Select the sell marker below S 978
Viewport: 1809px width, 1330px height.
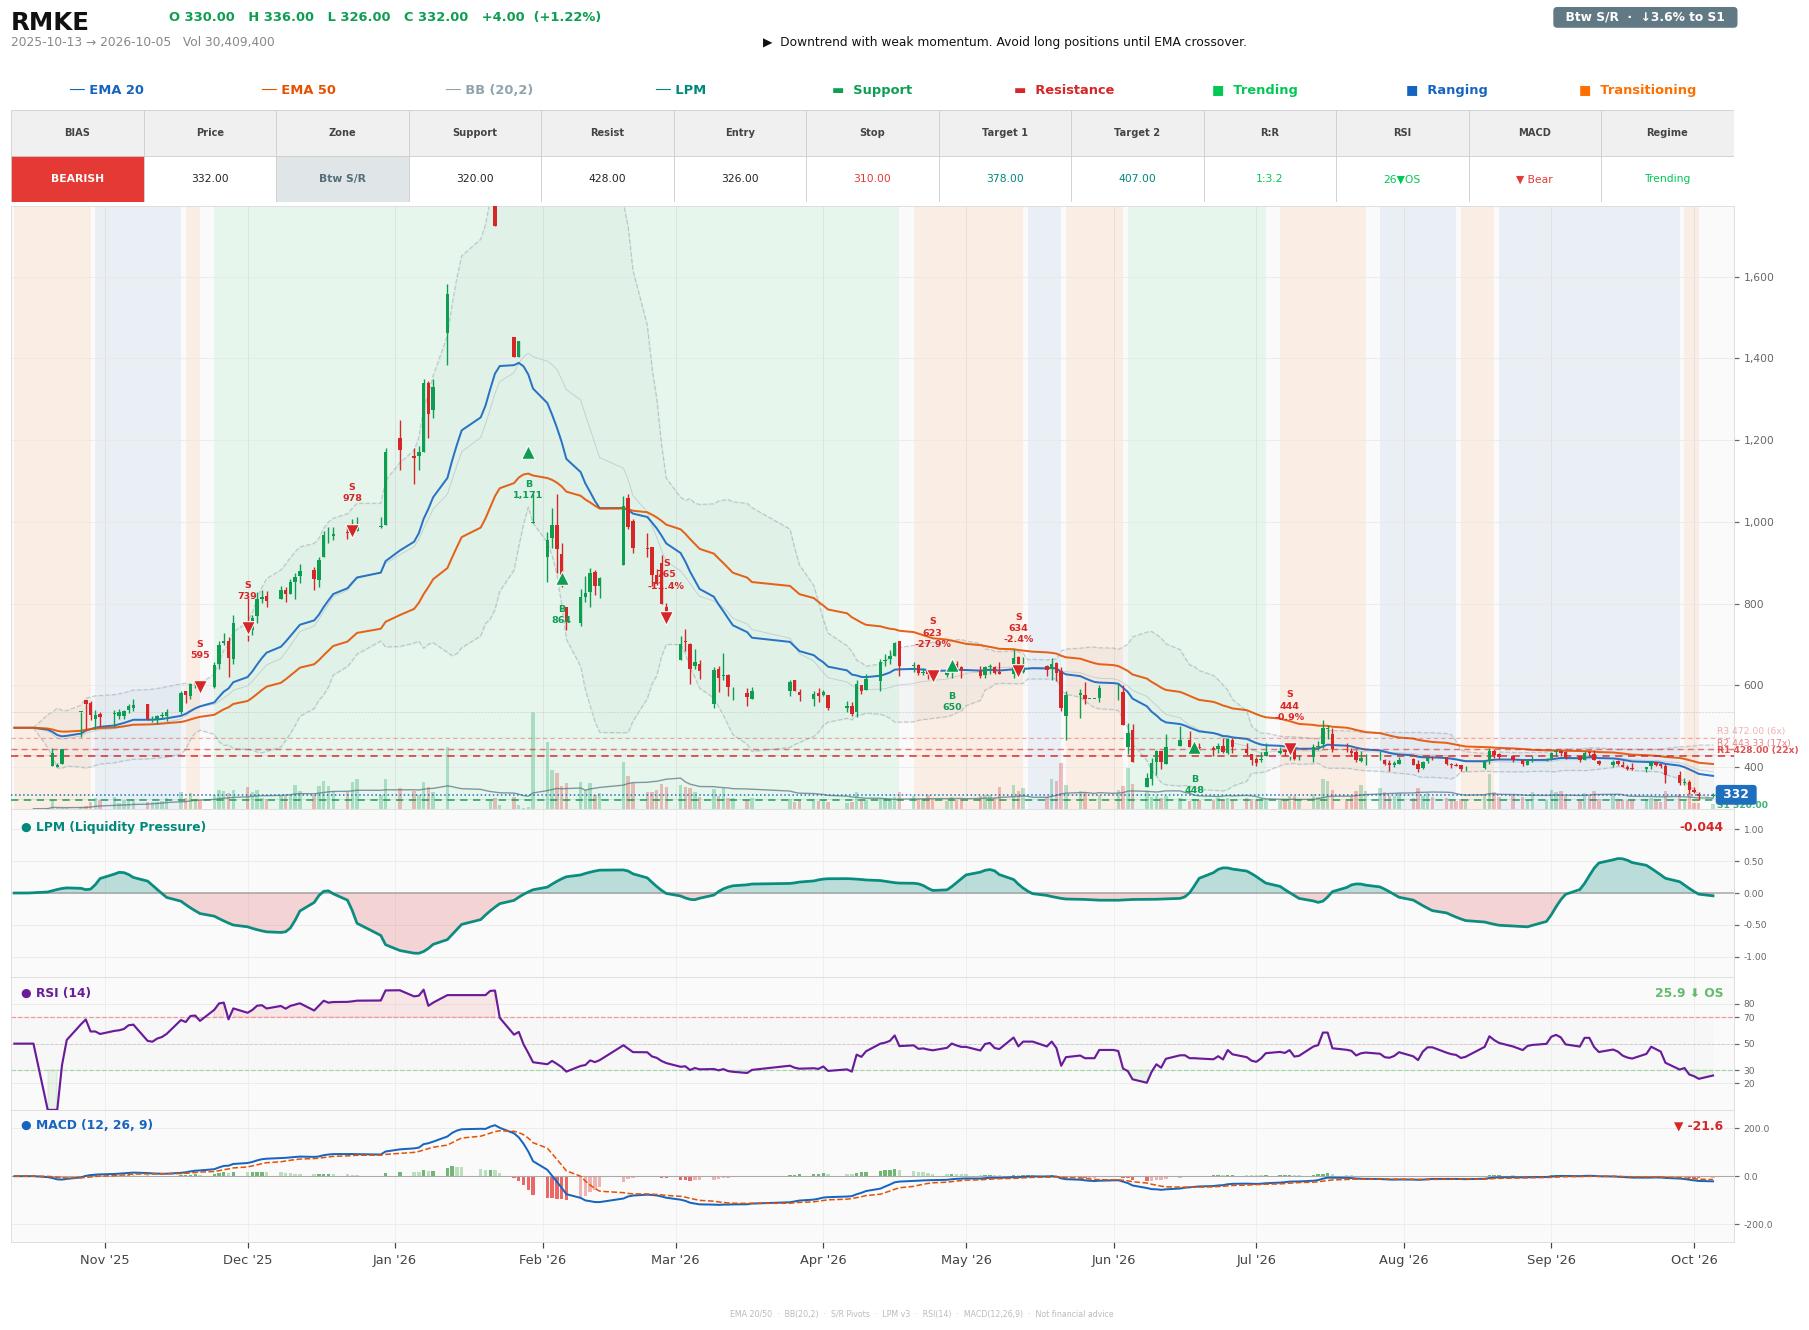[352, 531]
